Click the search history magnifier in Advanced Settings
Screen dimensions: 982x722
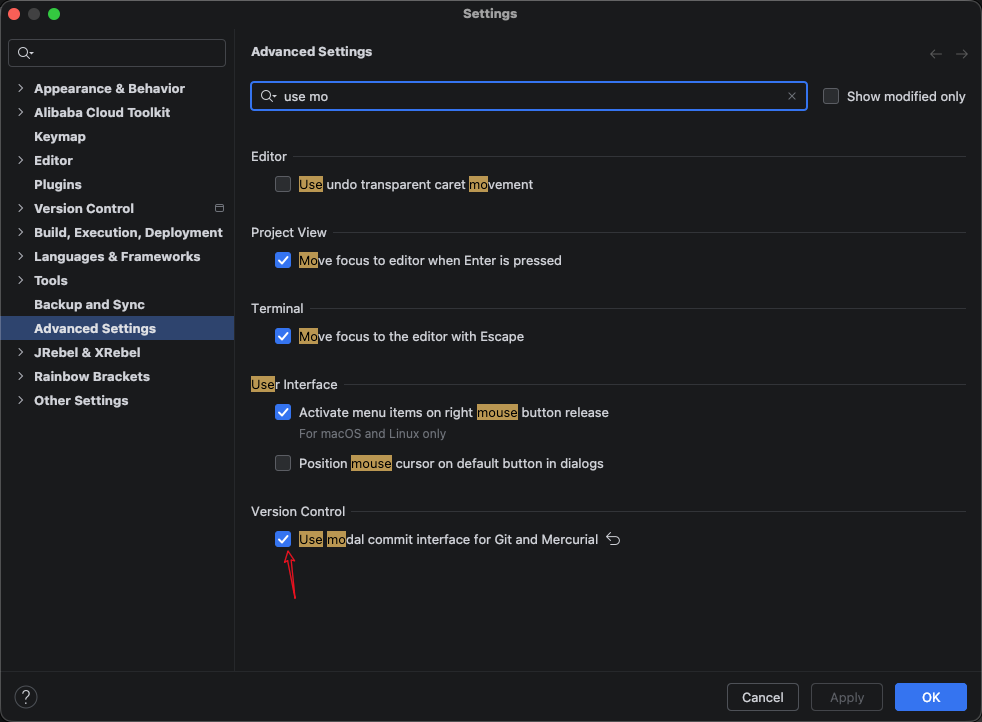tap(267, 96)
